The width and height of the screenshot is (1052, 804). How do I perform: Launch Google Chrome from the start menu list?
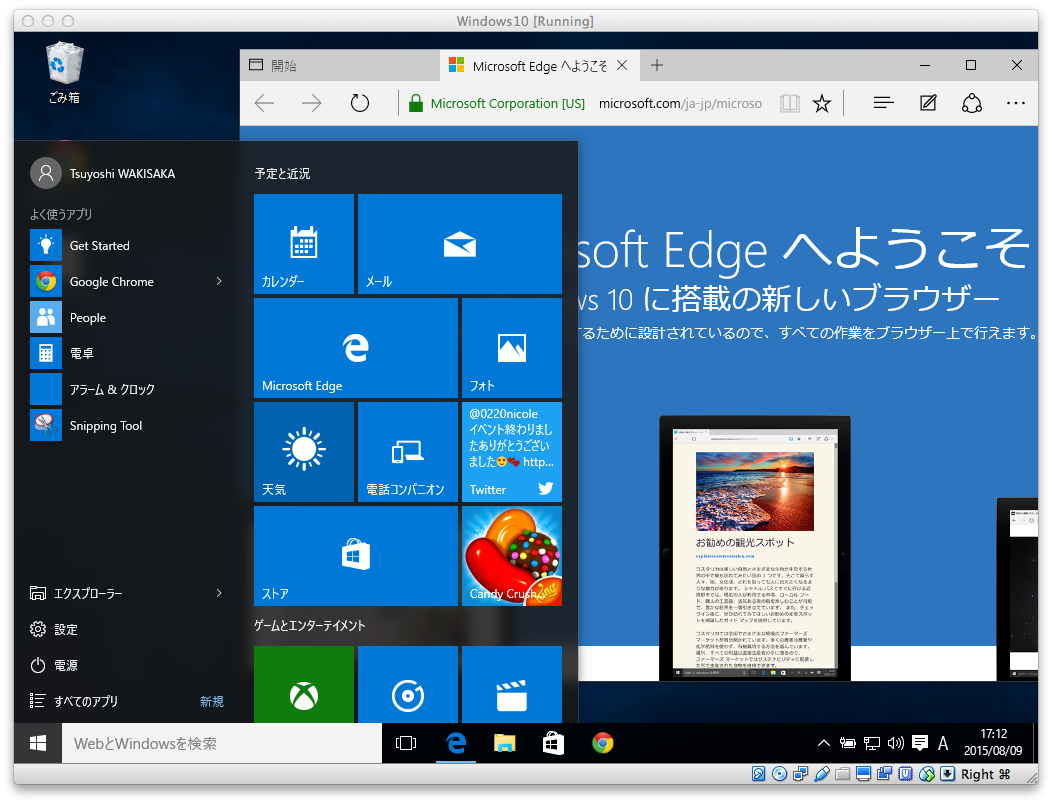pyautogui.click(x=114, y=282)
